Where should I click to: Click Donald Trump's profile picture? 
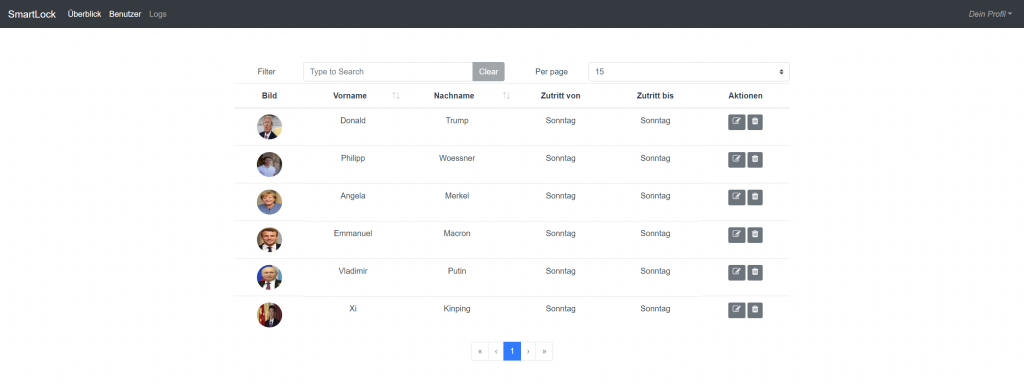tap(269, 127)
